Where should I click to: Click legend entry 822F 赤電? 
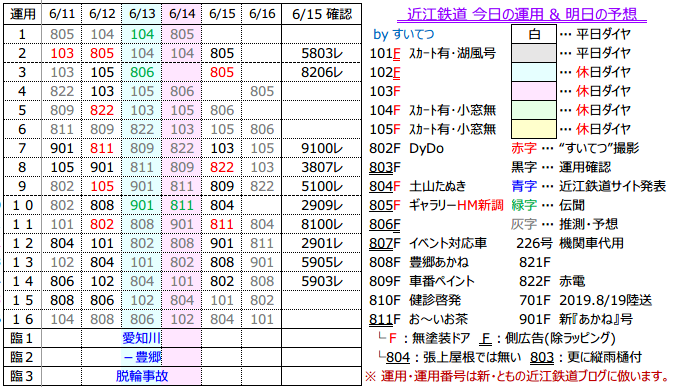(x=552, y=282)
